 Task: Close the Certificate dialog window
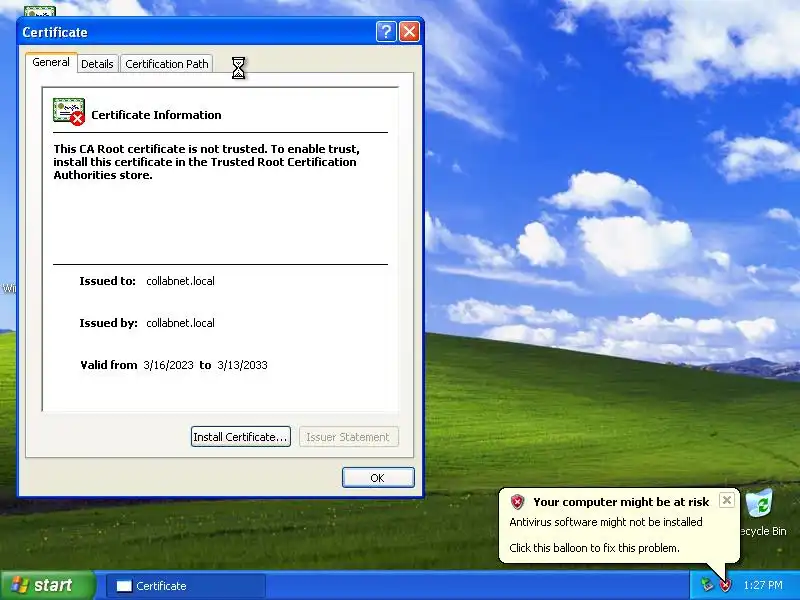click(409, 32)
